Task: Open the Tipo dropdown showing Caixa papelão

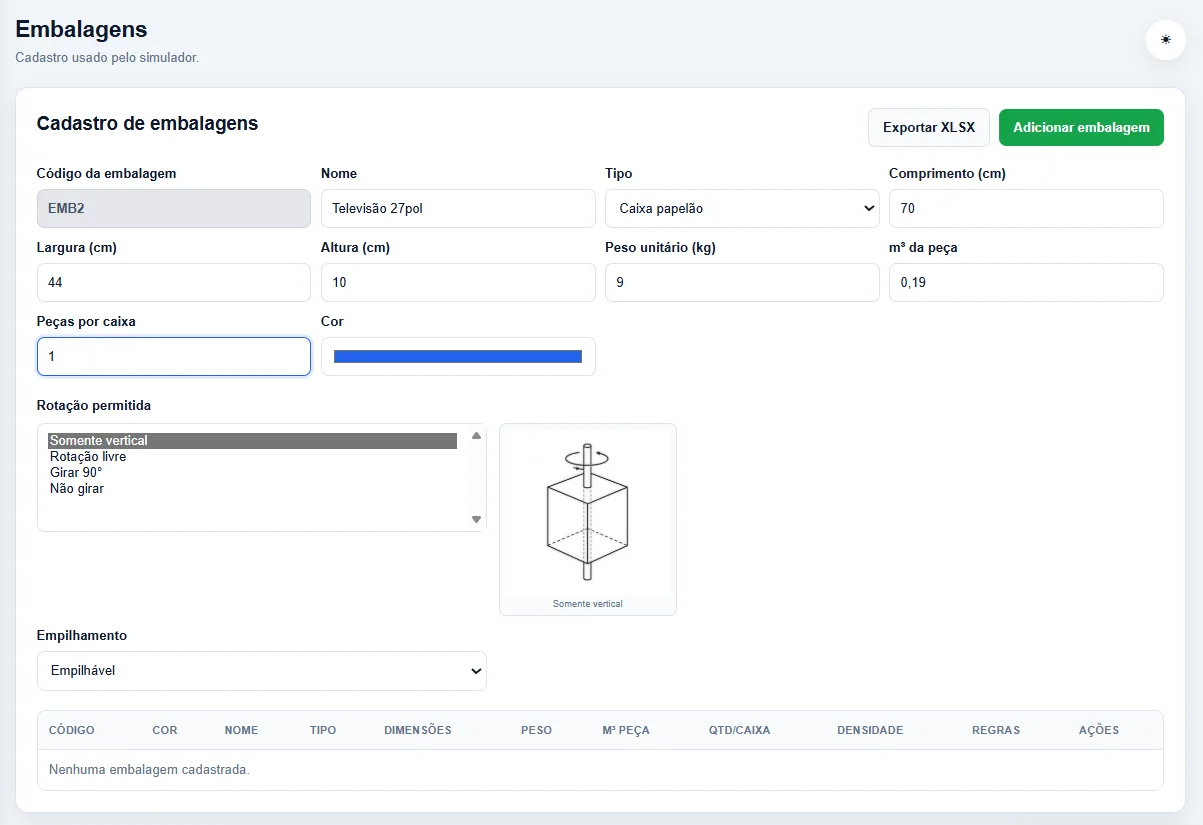Action: tap(742, 209)
